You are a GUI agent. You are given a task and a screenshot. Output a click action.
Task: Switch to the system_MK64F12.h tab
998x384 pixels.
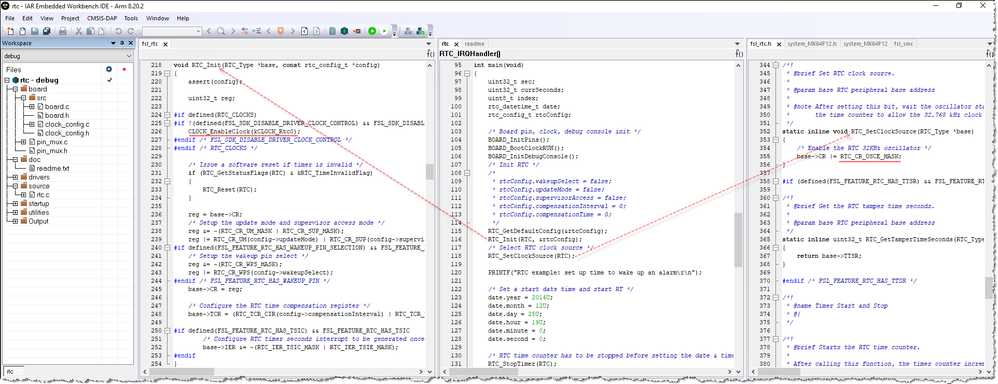point(812,43)
